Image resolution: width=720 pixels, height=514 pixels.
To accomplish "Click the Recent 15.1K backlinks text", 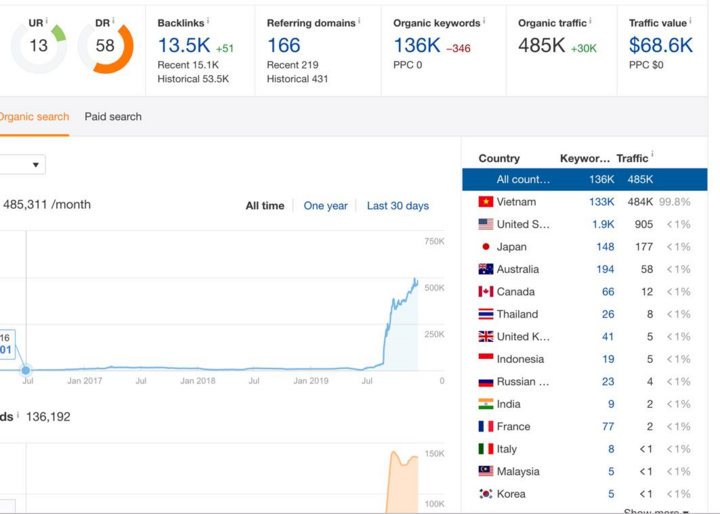I will coord(188,65).
